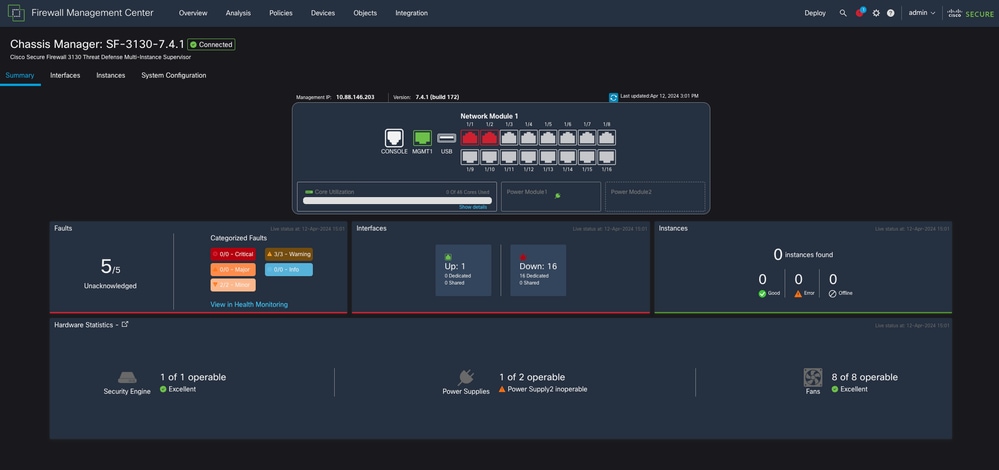999x470 pixels.
Task: Open the Objects menu
Action: 365,13
